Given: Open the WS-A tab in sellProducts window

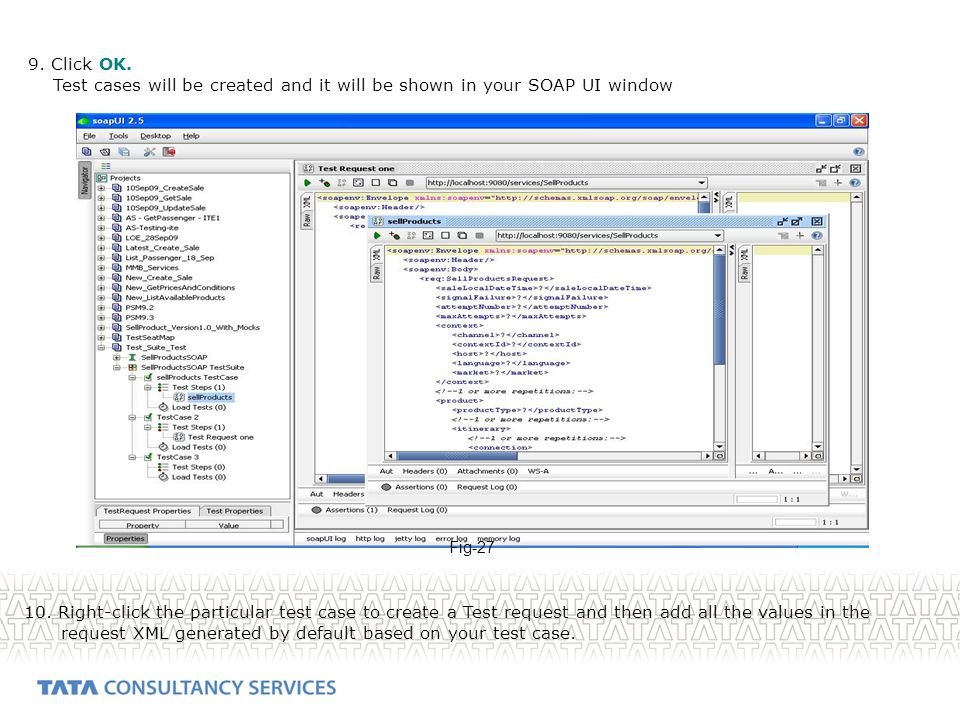Looking at the screenshot, I should (x=538, y=471).
